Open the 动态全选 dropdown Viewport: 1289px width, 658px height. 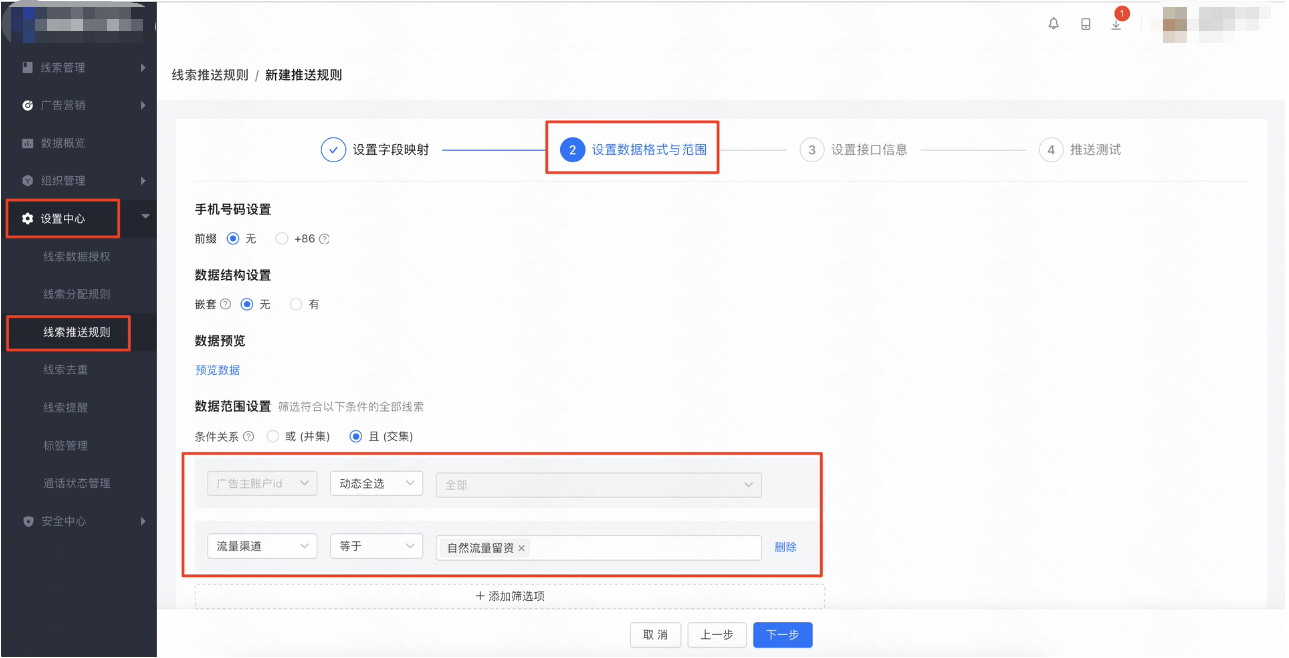click(x=376, y=483)
